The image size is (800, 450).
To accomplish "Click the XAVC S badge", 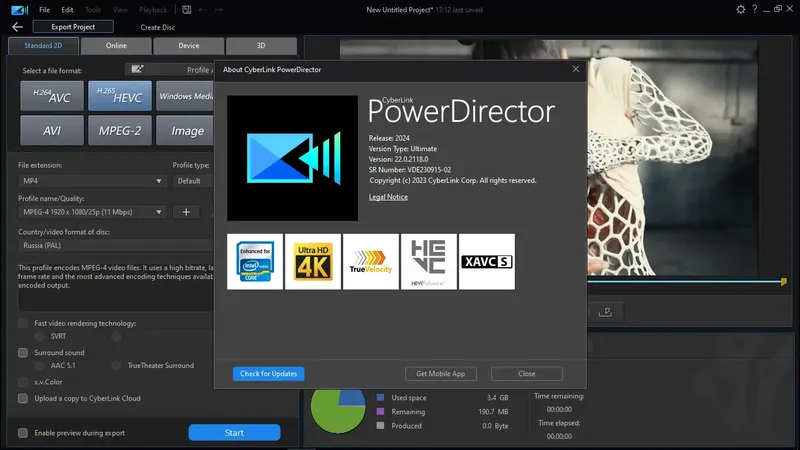I will point(487,262).
